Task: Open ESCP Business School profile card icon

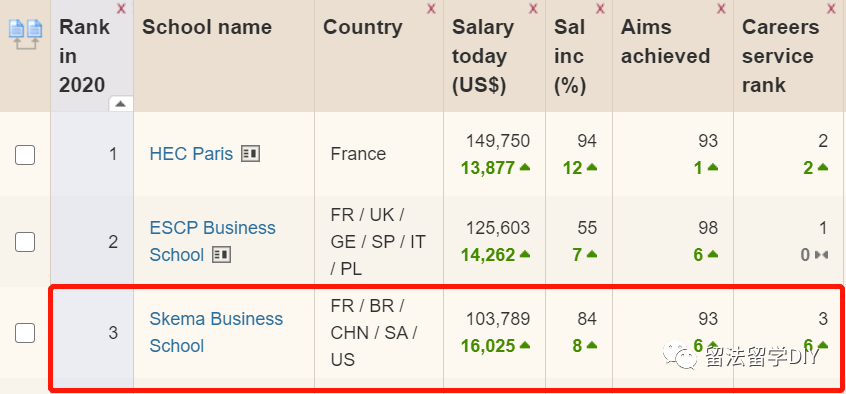Action: (x=221, y=254)
